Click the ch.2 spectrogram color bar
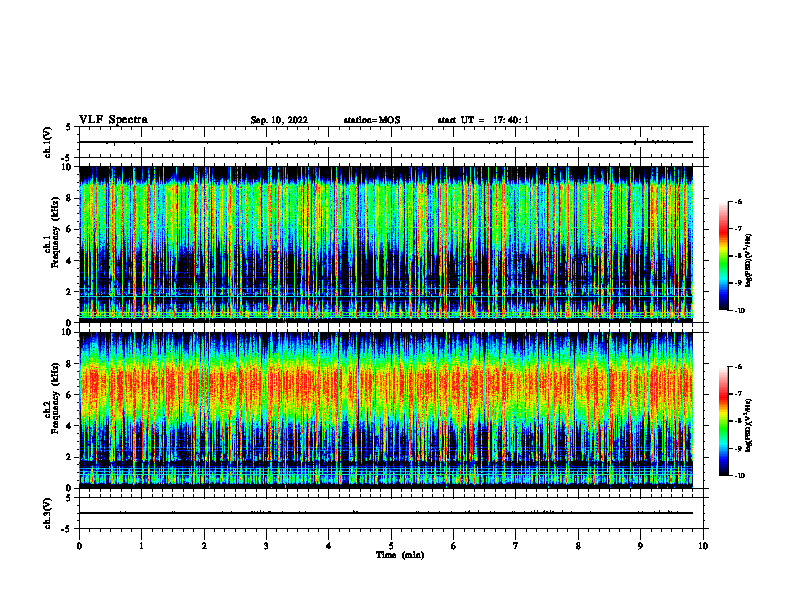This screenshot has width=792, height=612. (x=723, y=421)
